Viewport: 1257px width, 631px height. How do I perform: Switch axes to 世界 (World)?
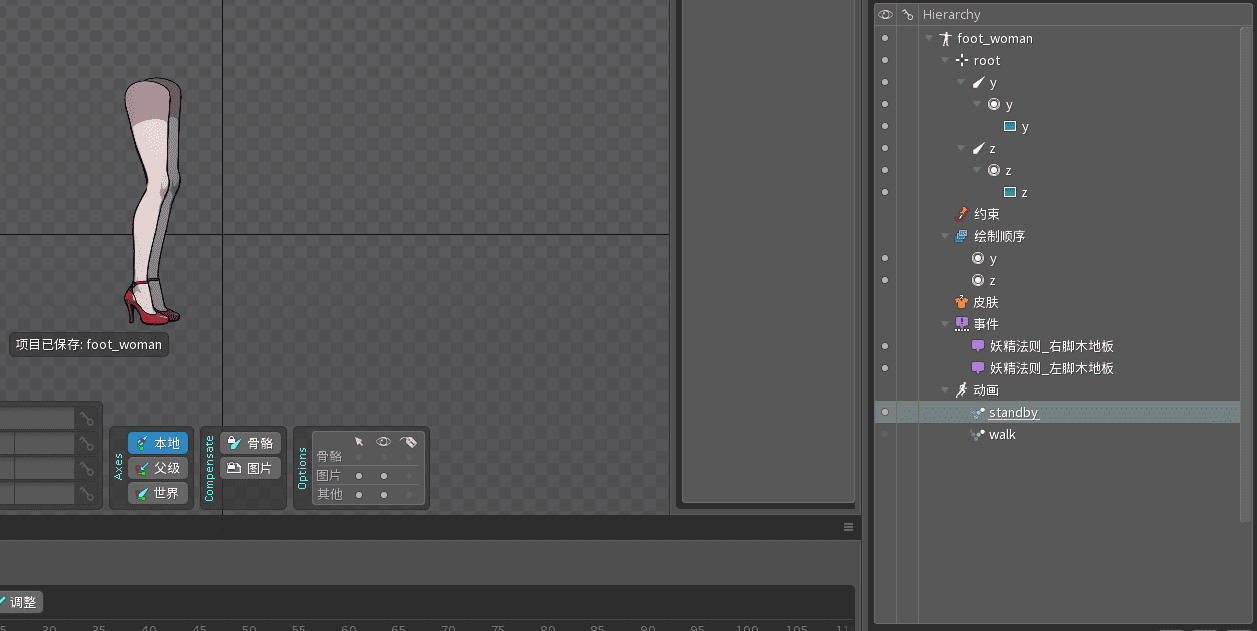click(158, 493)
